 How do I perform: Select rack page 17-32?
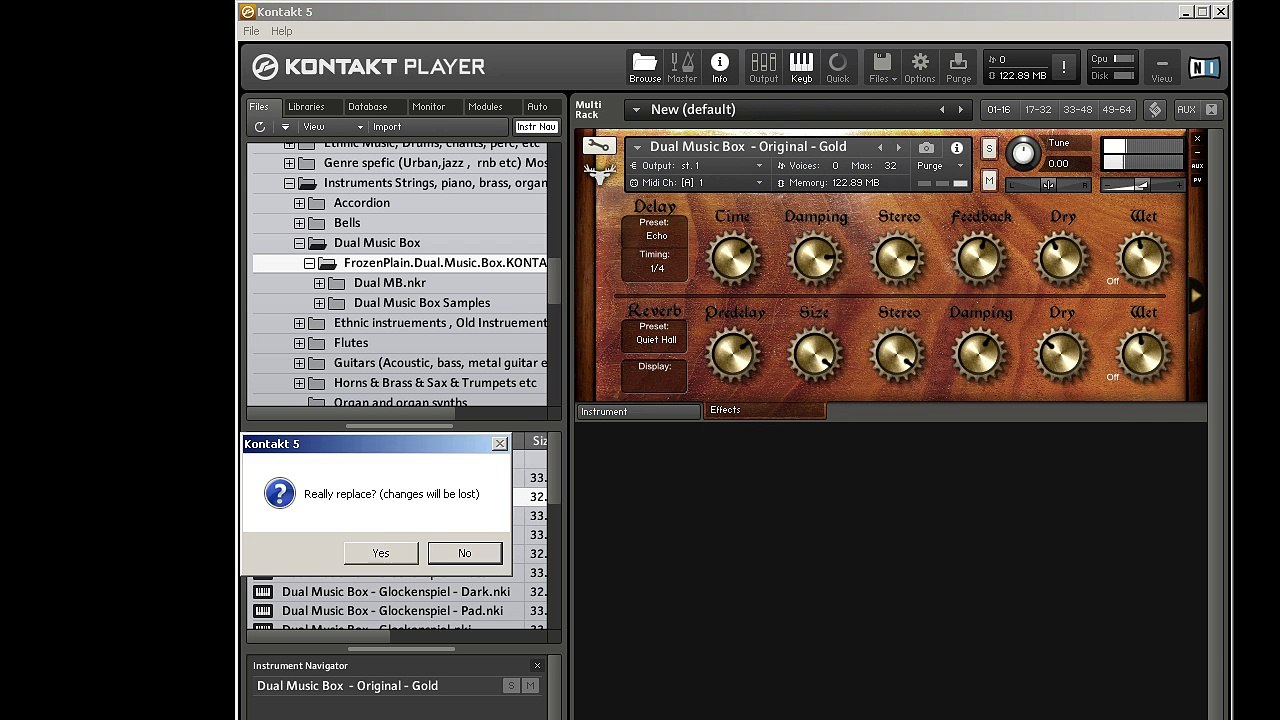coord(1038,109)
